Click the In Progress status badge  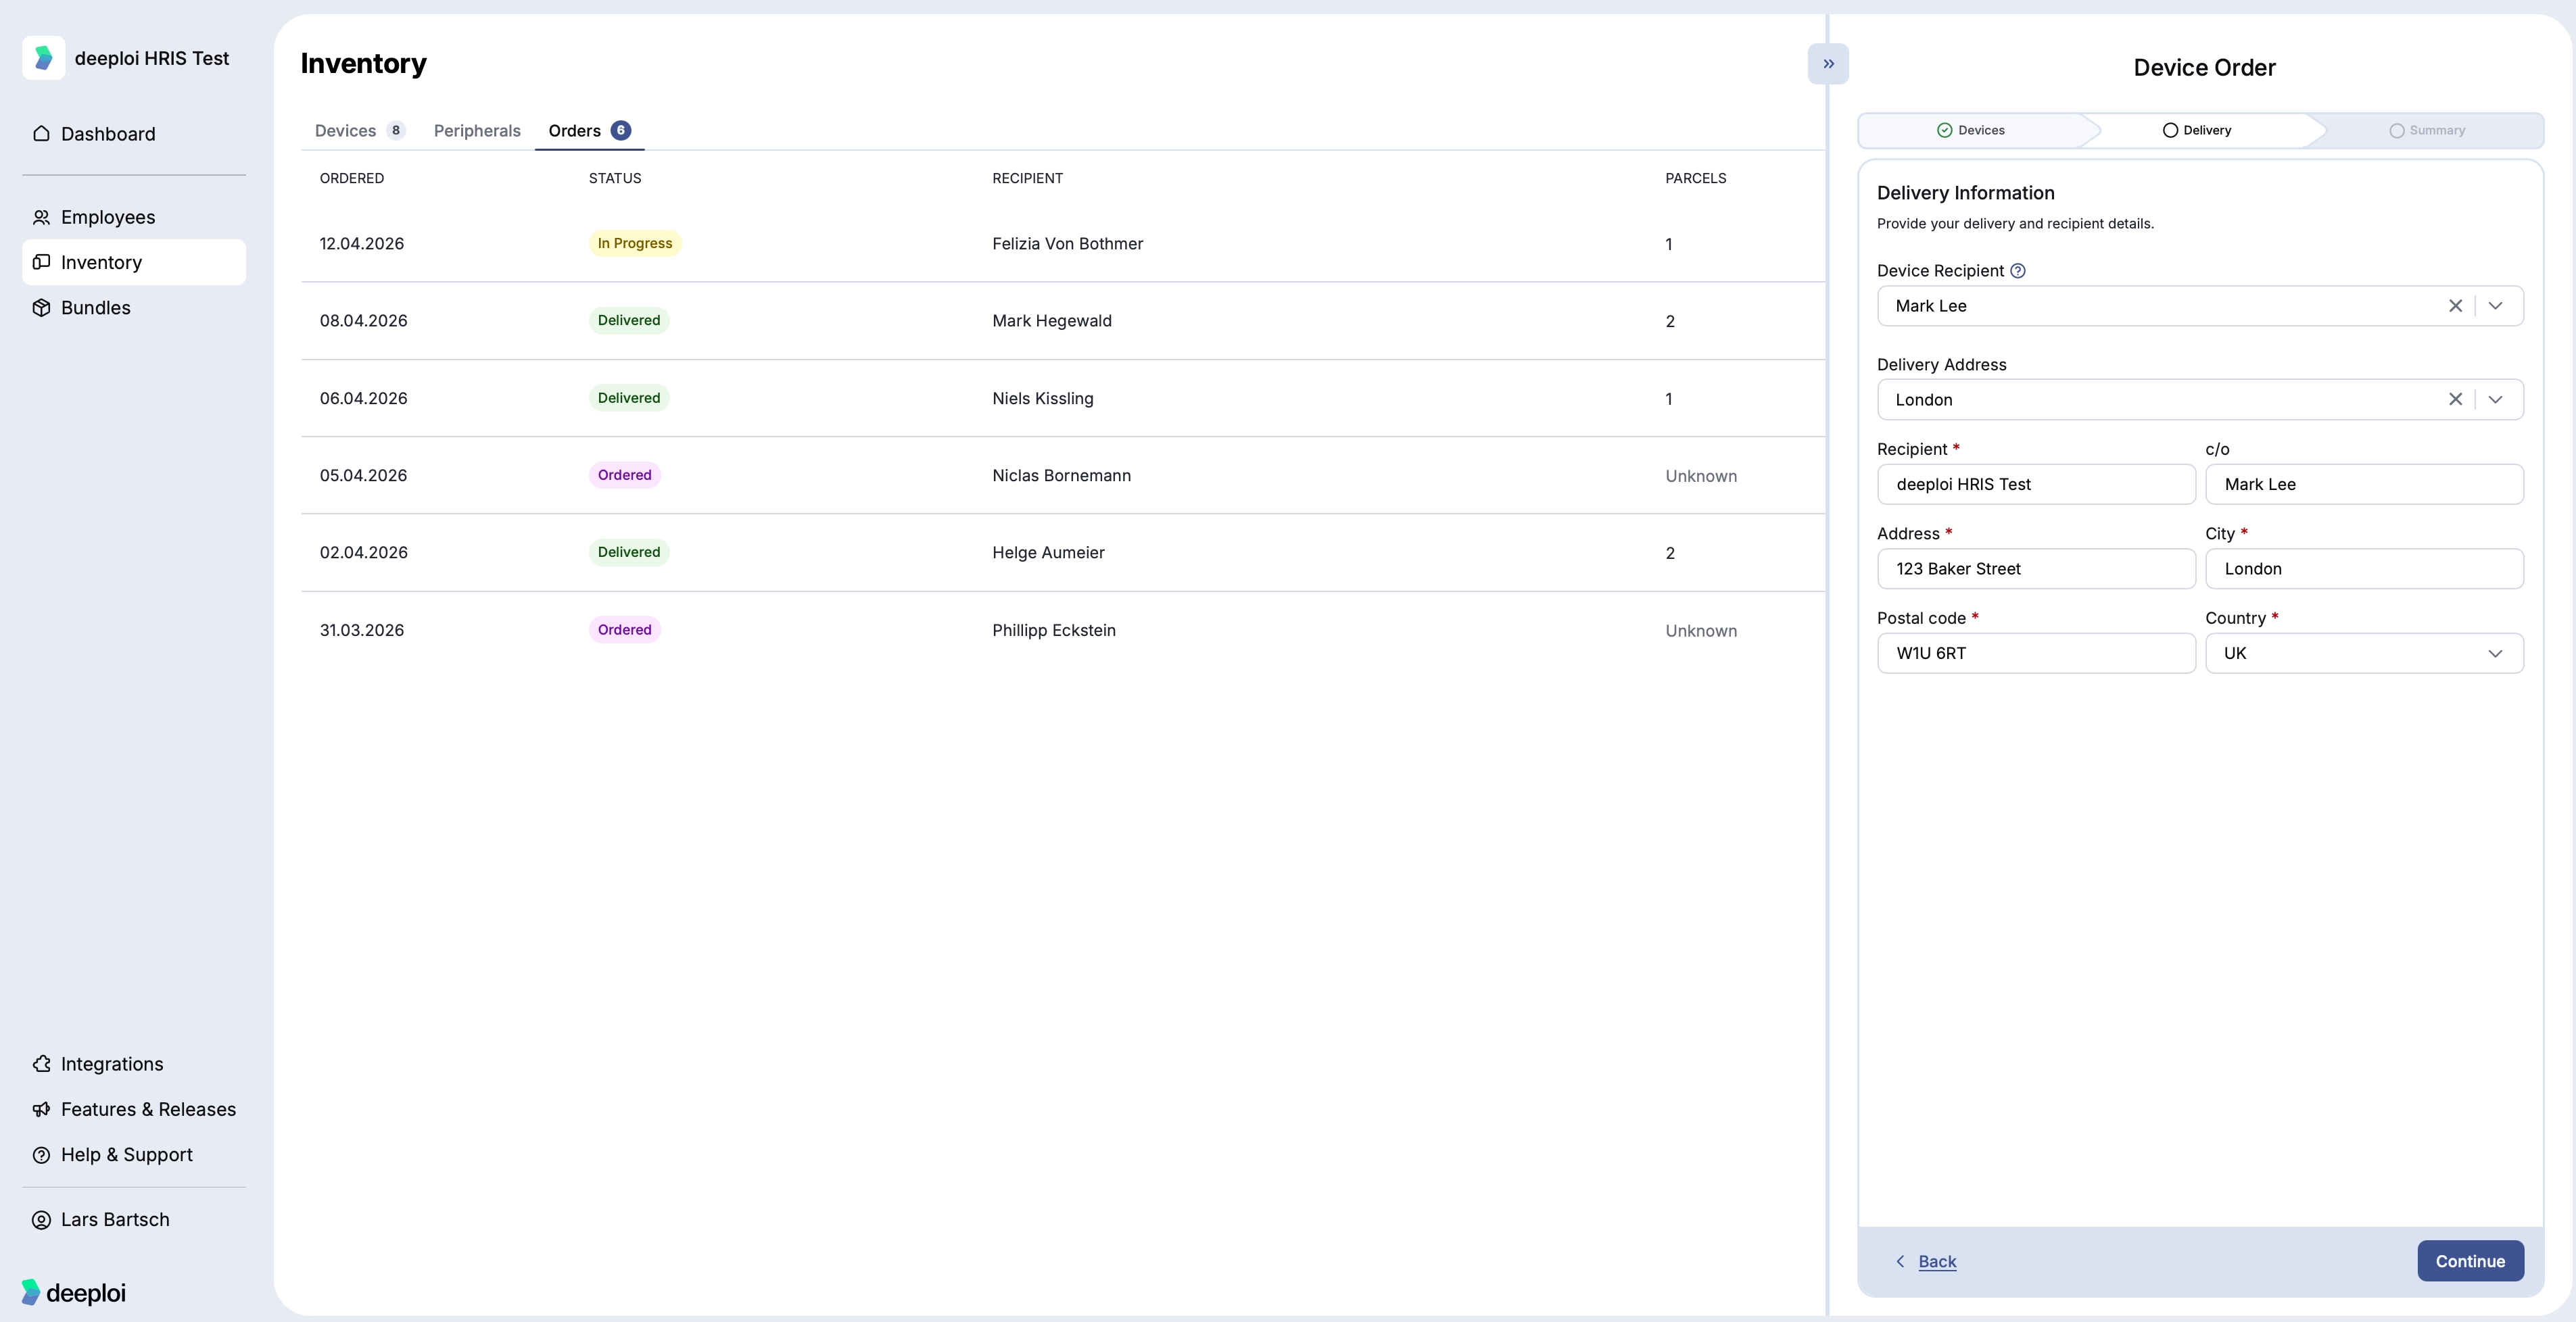pos(634,243)
